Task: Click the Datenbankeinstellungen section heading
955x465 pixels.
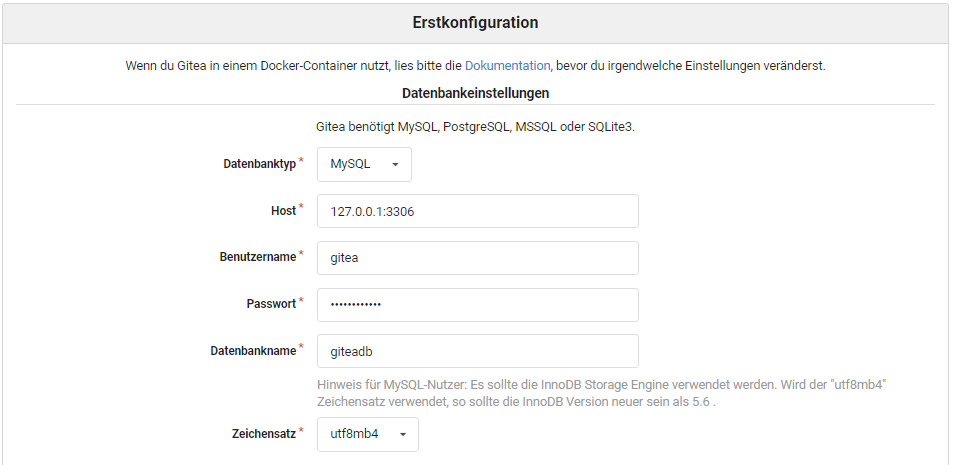Action: [475, 93]
